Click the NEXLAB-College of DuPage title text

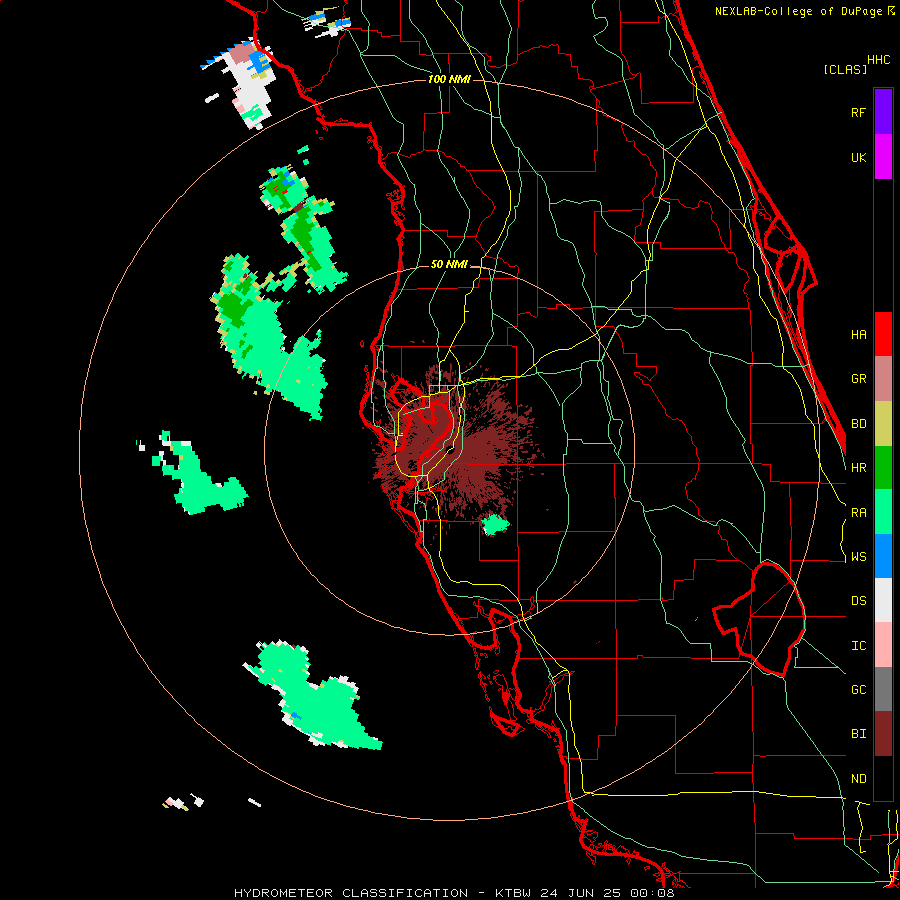(x=800, y=11)
